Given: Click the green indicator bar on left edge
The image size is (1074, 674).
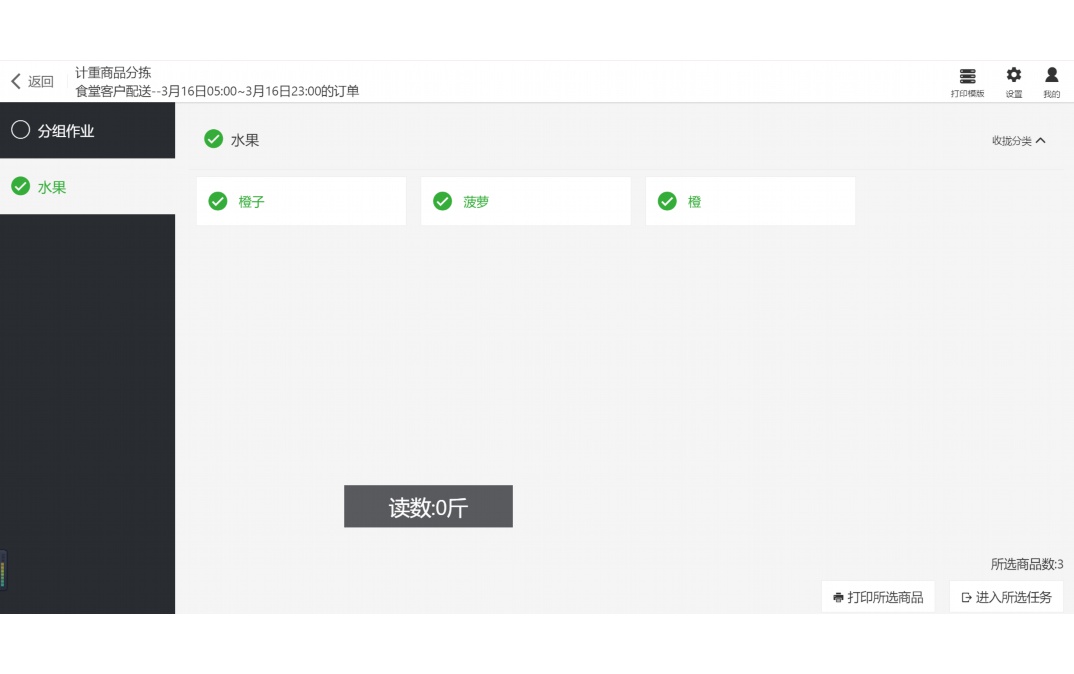Looking at the screenshot, I should tap(2, 571).
